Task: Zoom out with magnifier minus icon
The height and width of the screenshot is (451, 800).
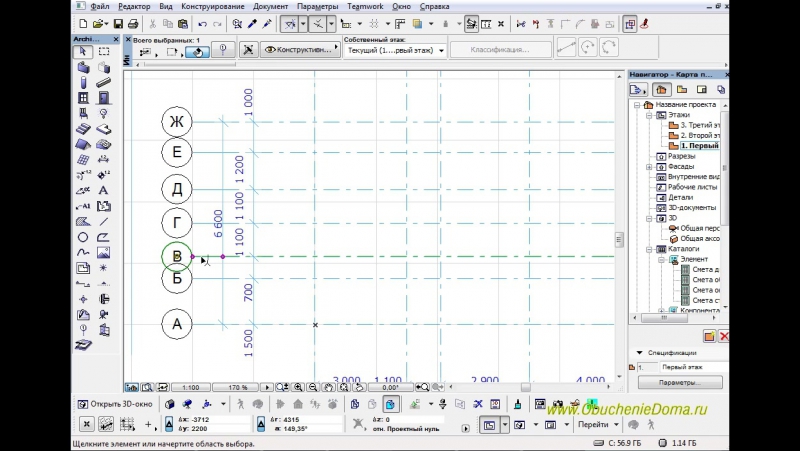Action: coord(313,387)
